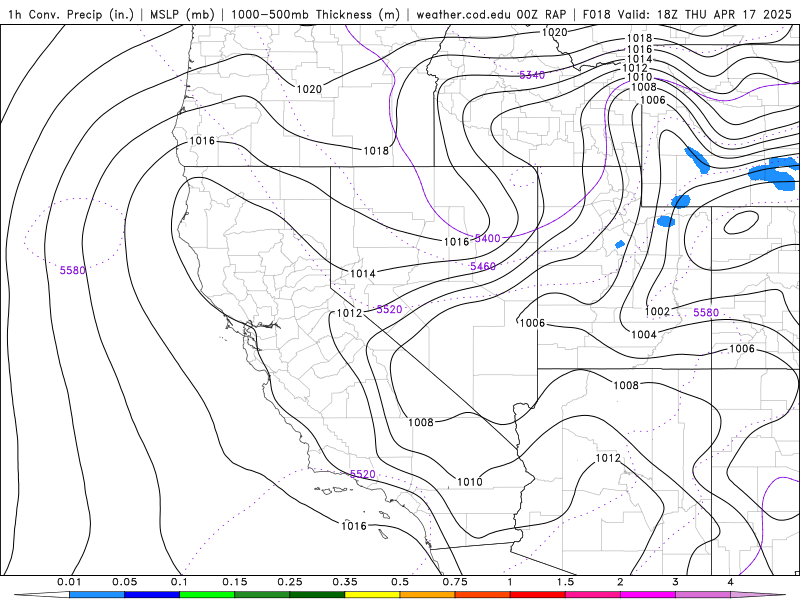The height and width of the screenshot is (600, 800).
Task: Click the 1002 isobar label
Action: 657,311
